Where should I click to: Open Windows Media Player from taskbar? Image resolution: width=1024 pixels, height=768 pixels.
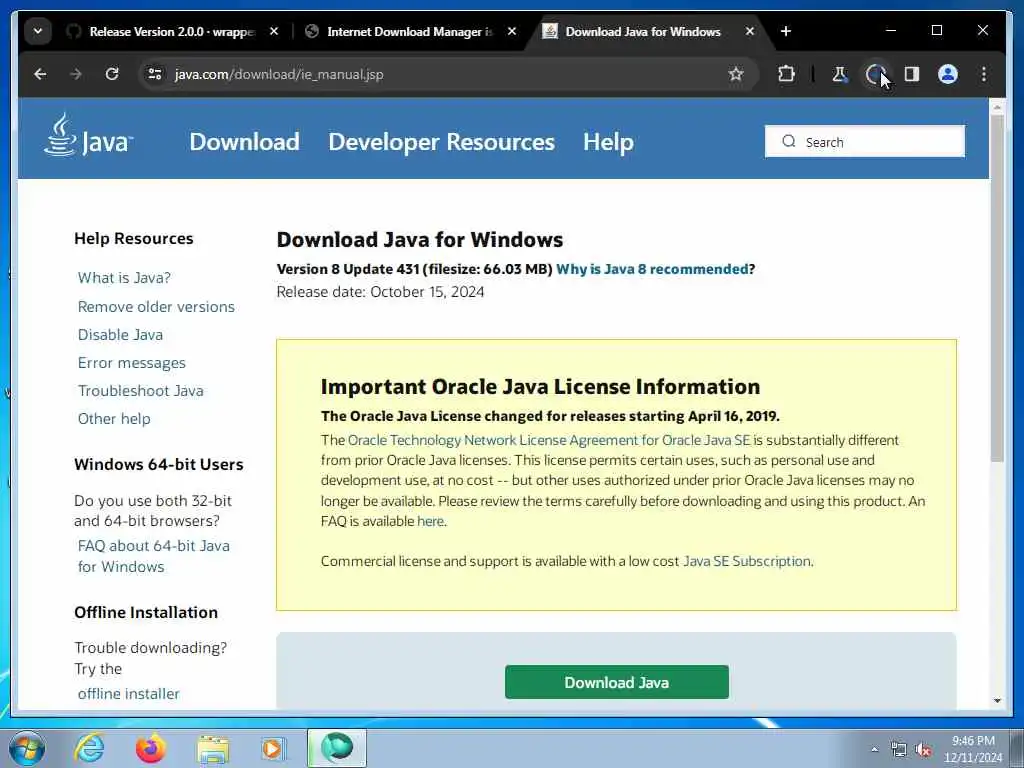[272, 748]
